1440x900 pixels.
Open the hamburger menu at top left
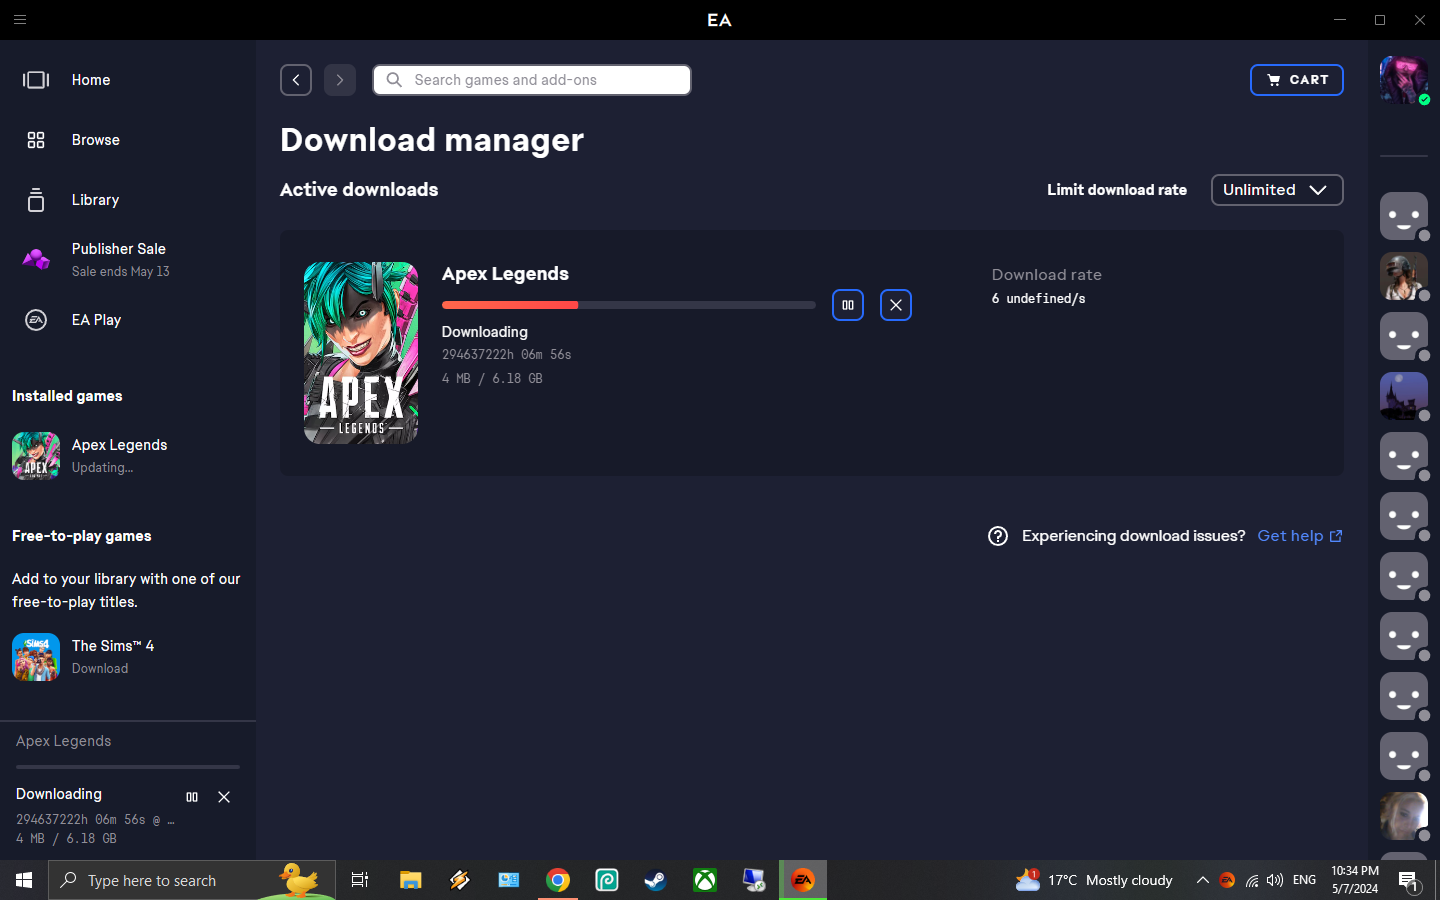pyautogui.click(x=20, y=20)
